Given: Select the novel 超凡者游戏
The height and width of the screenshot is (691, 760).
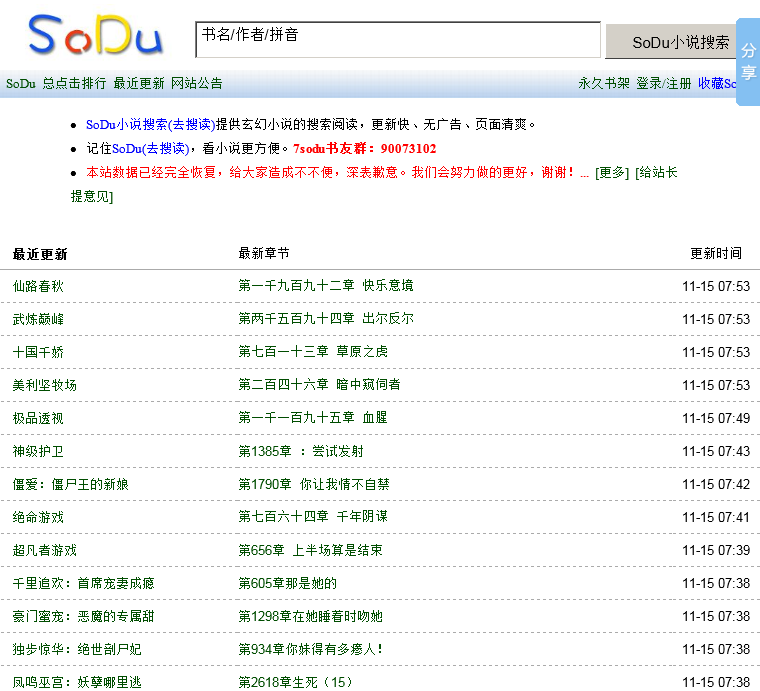Looking at the screenshot, I should [x=45, y=550].
